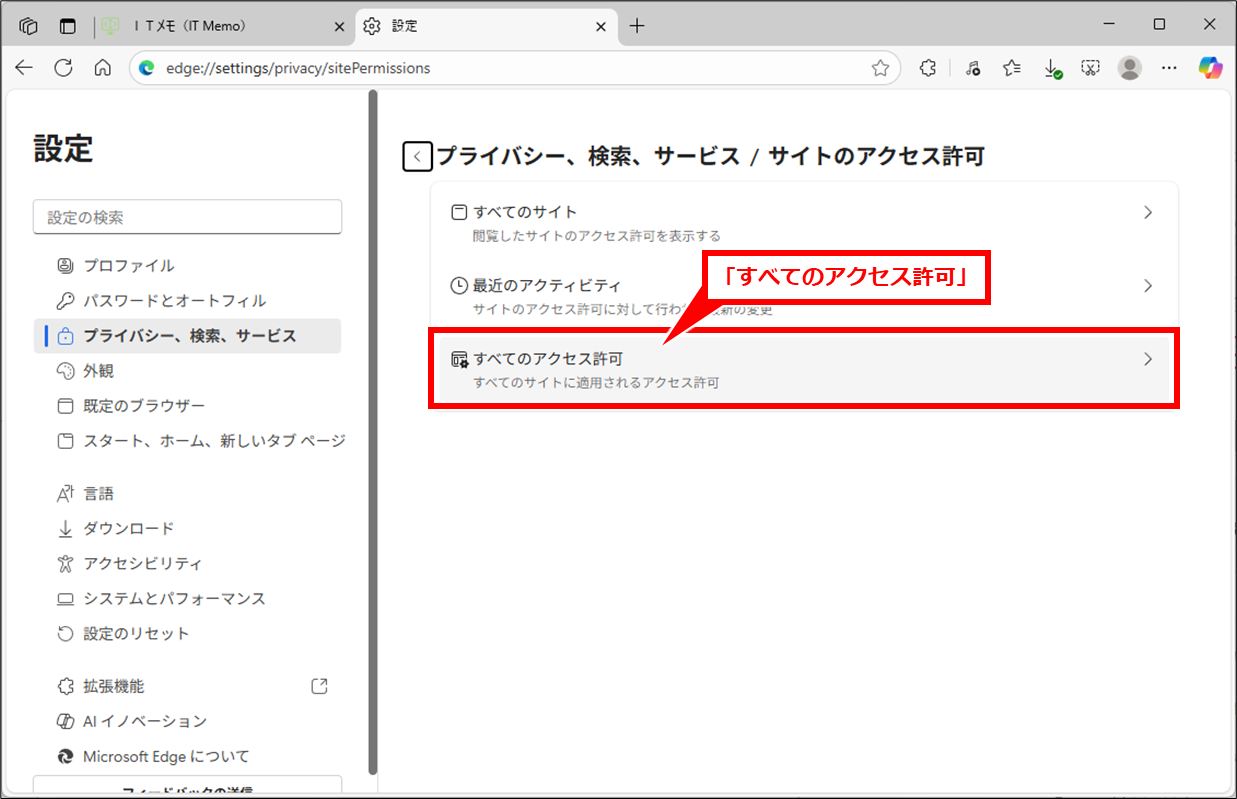Open 拡張機能 external link in sidebar
Screen dimensions: 1237x799
pyautogui.click(x=320, y=686)
